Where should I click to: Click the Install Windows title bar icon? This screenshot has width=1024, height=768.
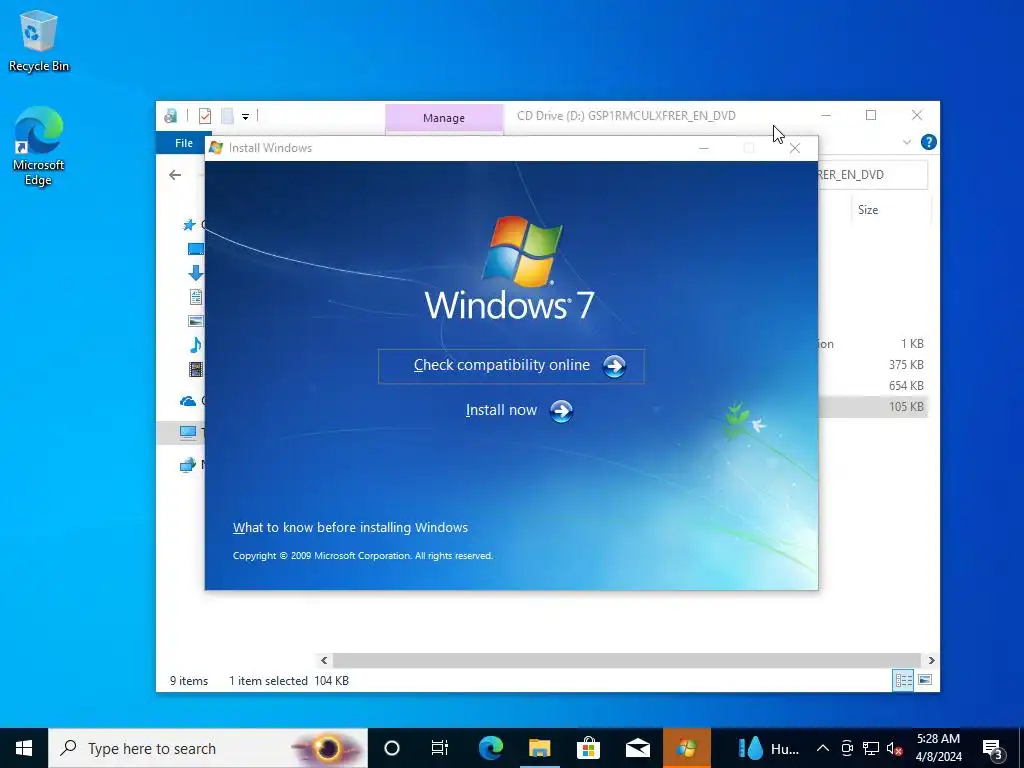coord(216,148)
